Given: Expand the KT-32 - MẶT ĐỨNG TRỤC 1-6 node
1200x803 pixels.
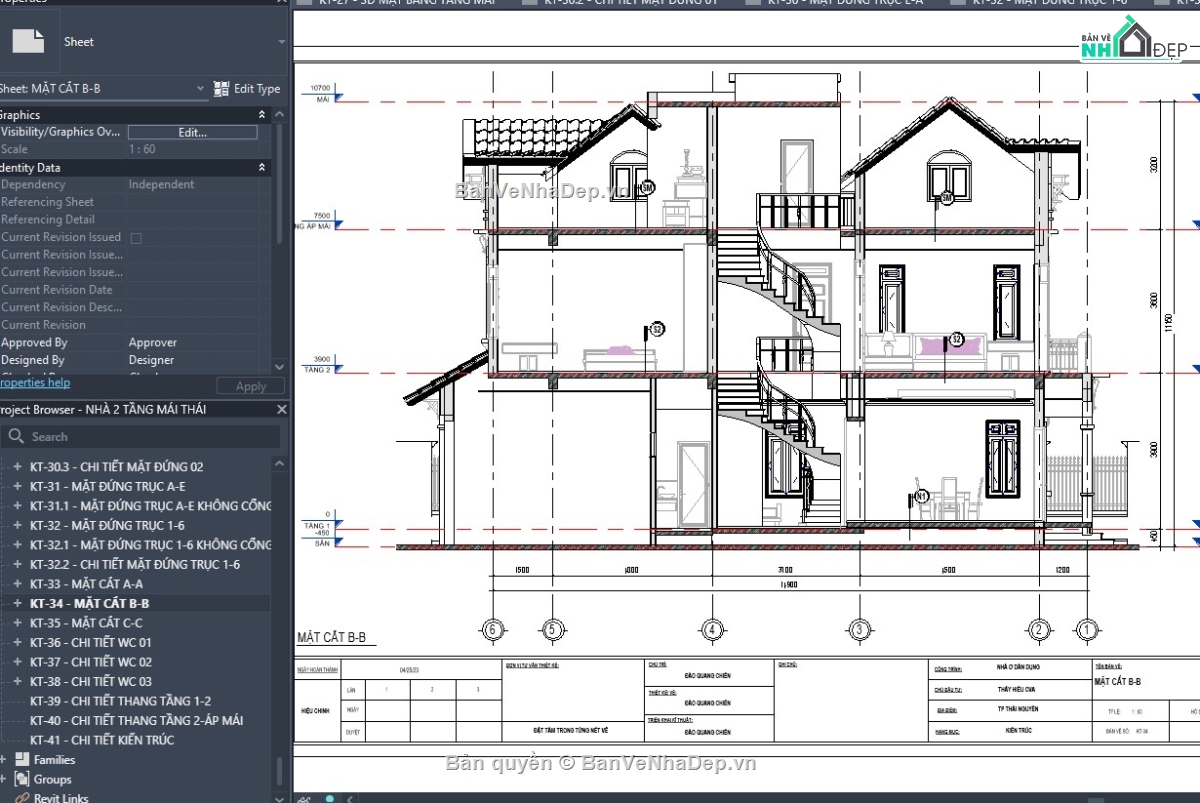Looking at the screenshot, I should click(x=17, y=525).
